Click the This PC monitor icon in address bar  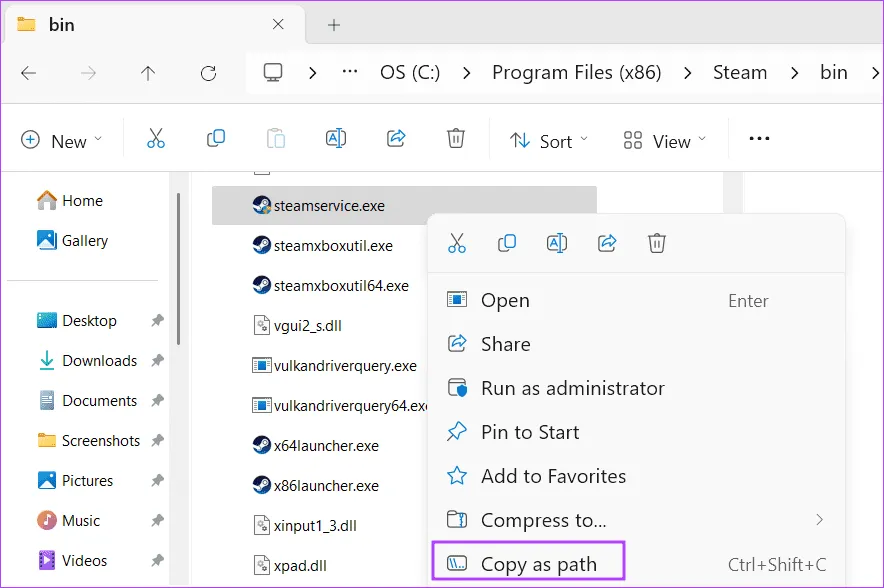273,72
